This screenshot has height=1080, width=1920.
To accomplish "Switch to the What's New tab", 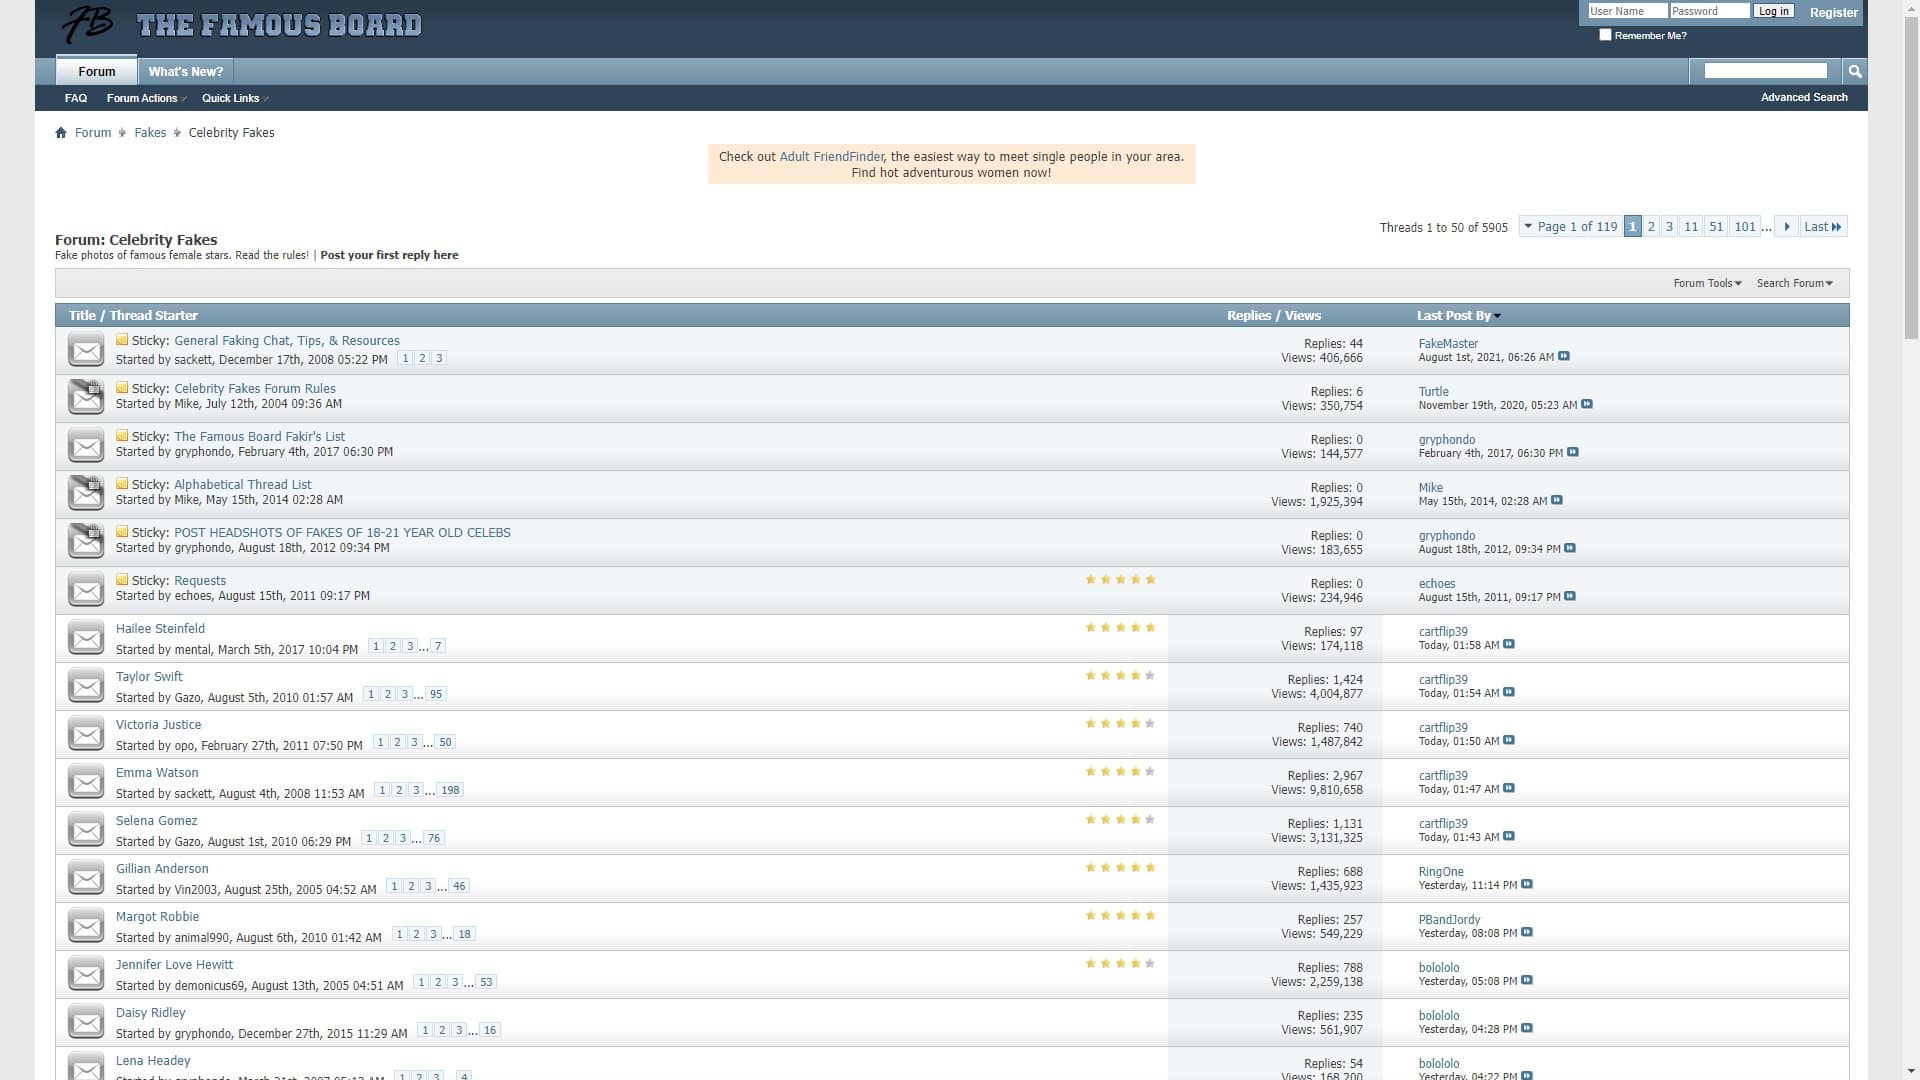I will 185,71.
